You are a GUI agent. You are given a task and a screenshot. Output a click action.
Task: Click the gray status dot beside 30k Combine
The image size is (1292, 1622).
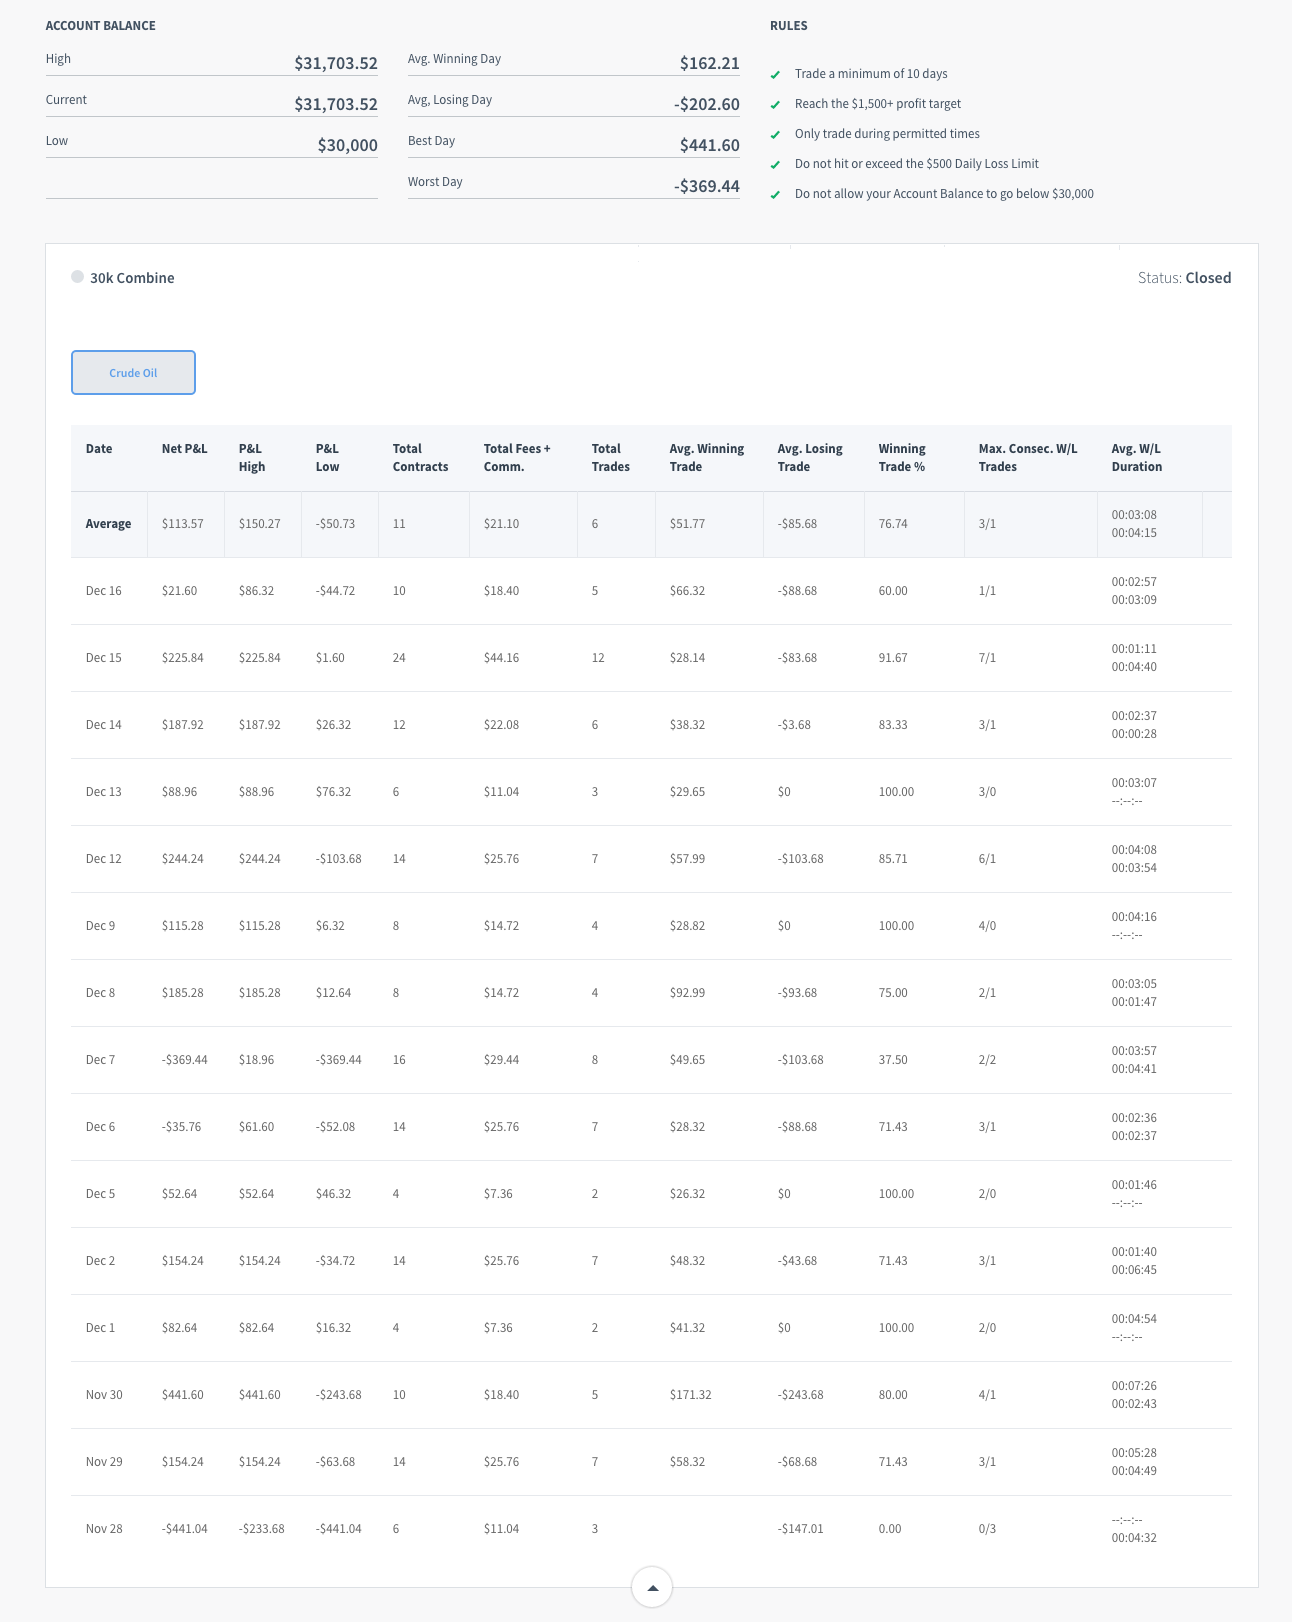[77, 277]
